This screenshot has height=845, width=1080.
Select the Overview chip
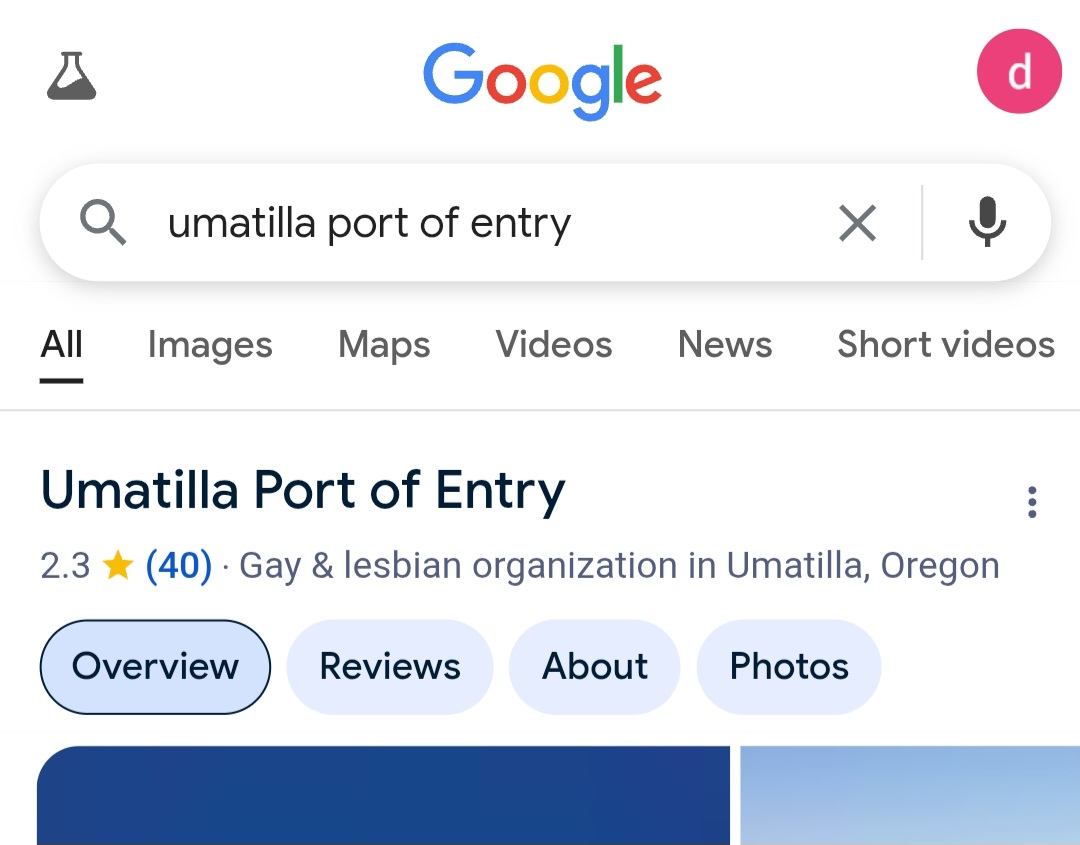155,667
